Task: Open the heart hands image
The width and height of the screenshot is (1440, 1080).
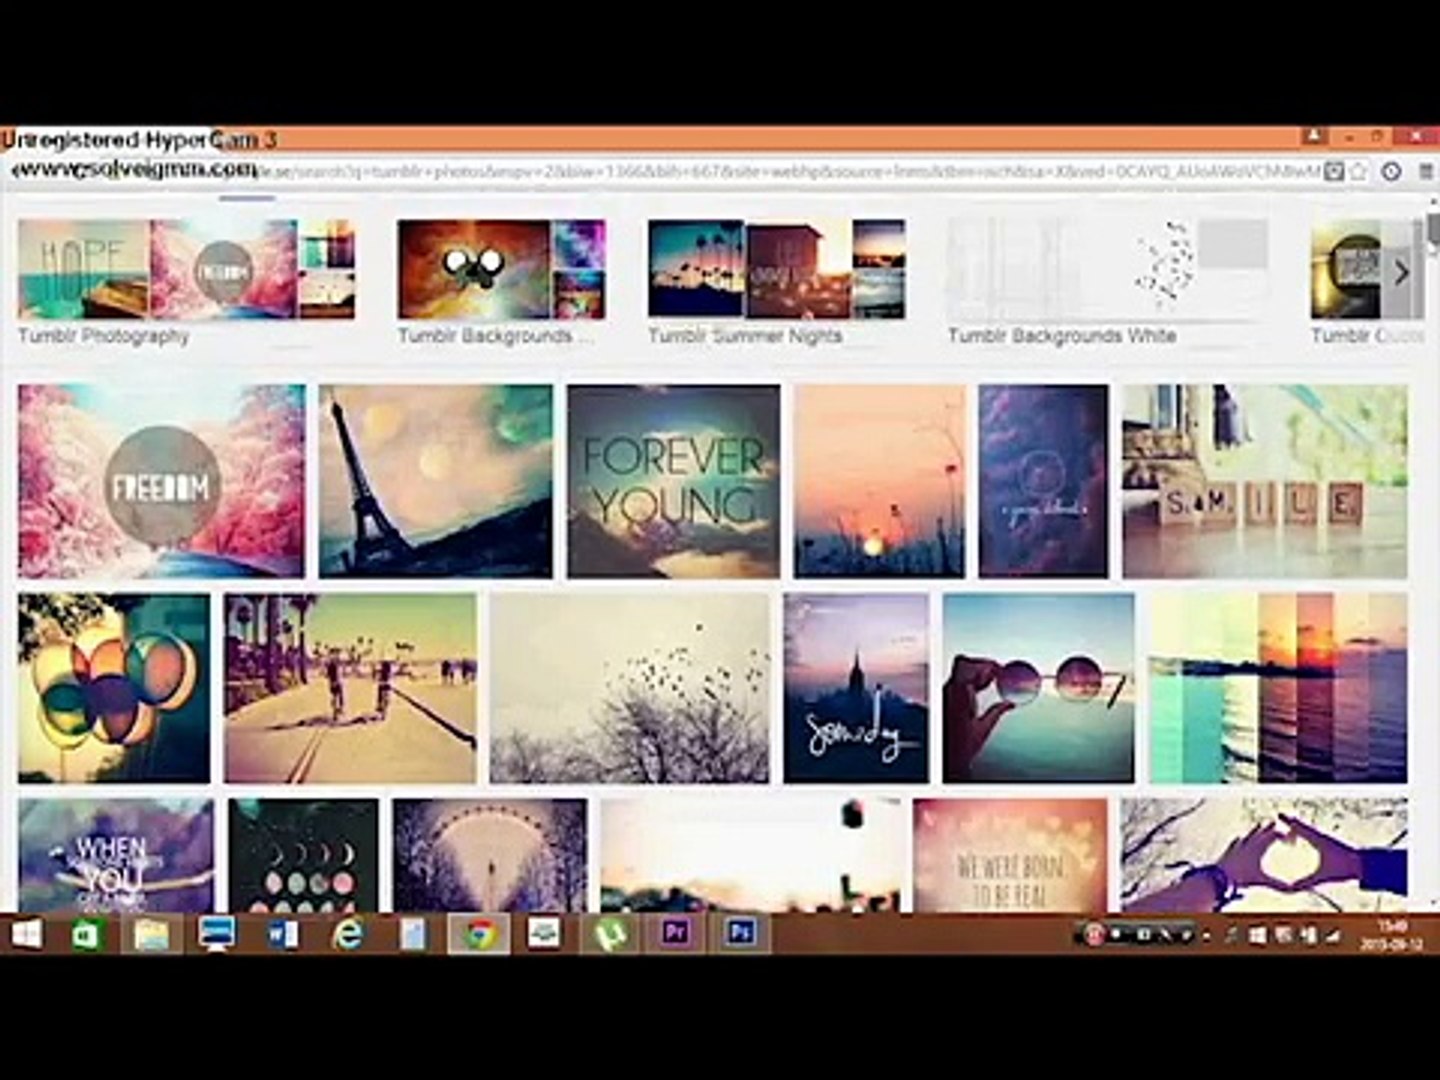Action: click(x=1264, y=855)
